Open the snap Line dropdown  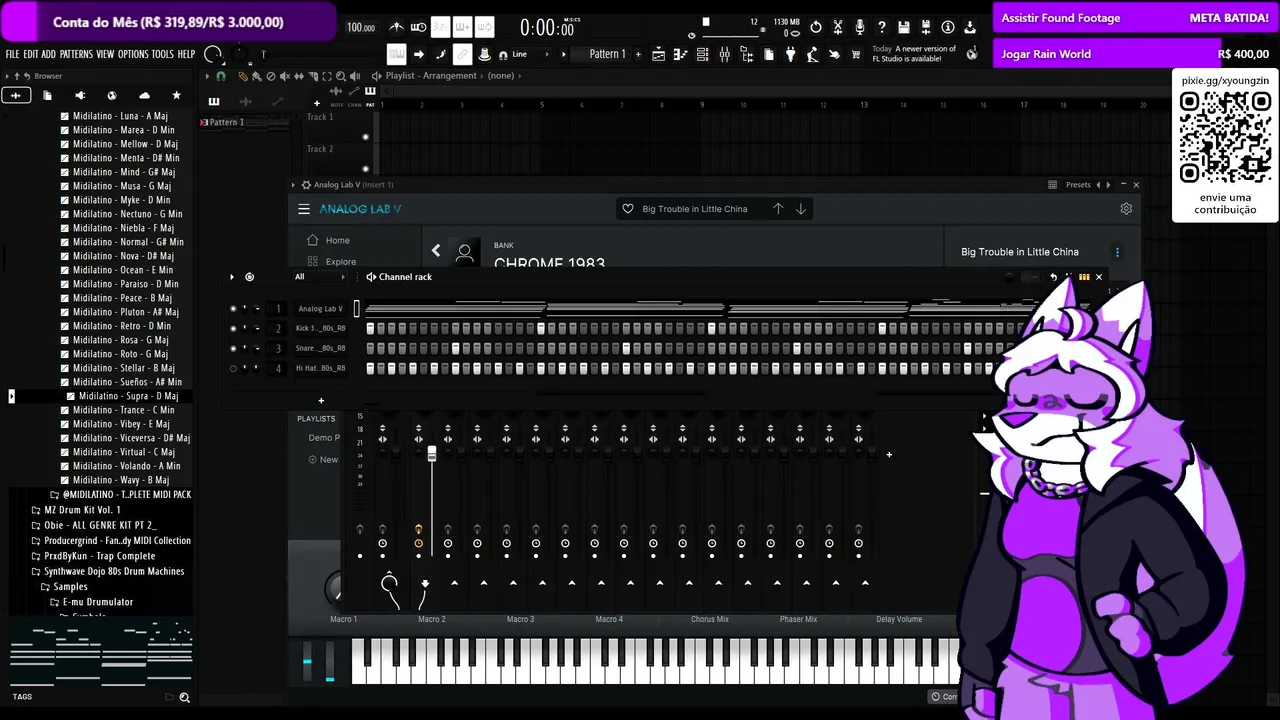click(529, 54)
